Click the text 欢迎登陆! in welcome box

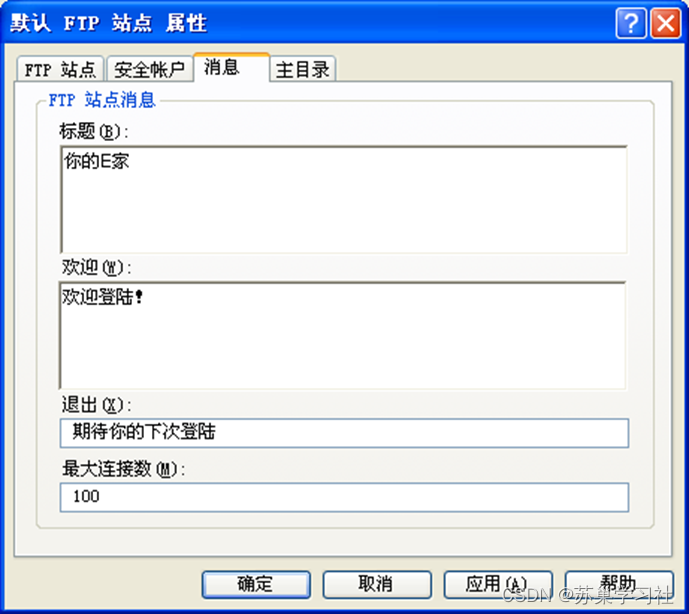click(x=102, y=297)
